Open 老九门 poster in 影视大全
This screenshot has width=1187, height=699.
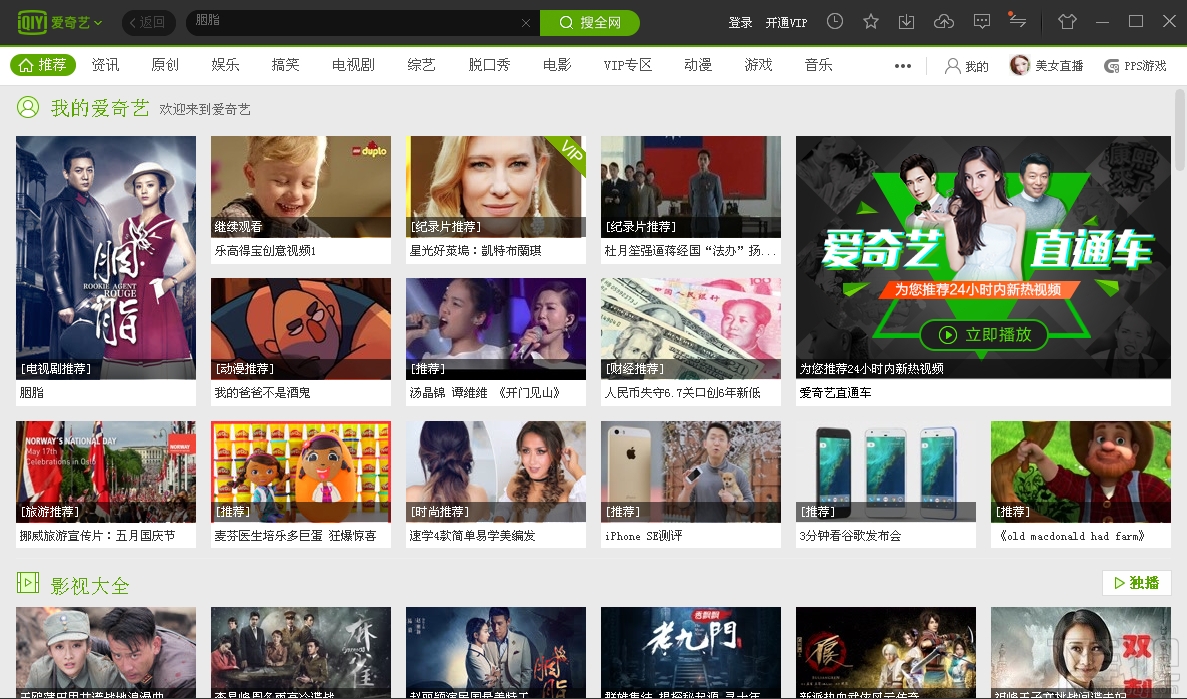click(690, 652)
